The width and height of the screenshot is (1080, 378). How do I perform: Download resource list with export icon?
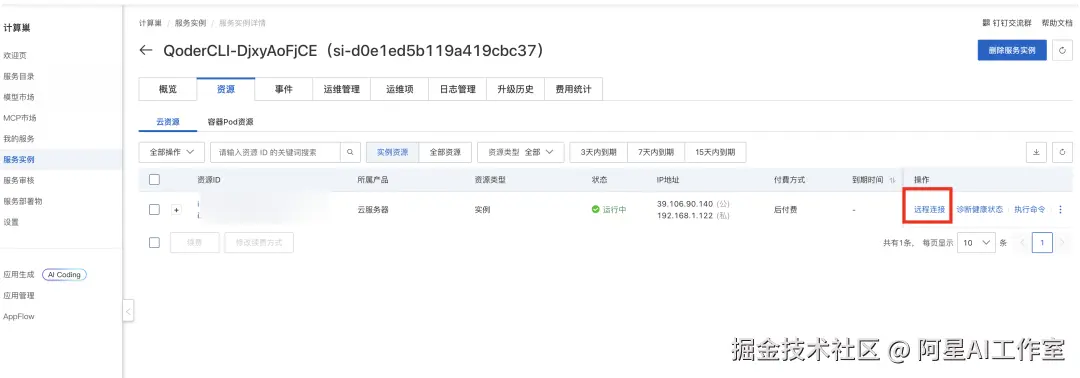pos(1036,152)
